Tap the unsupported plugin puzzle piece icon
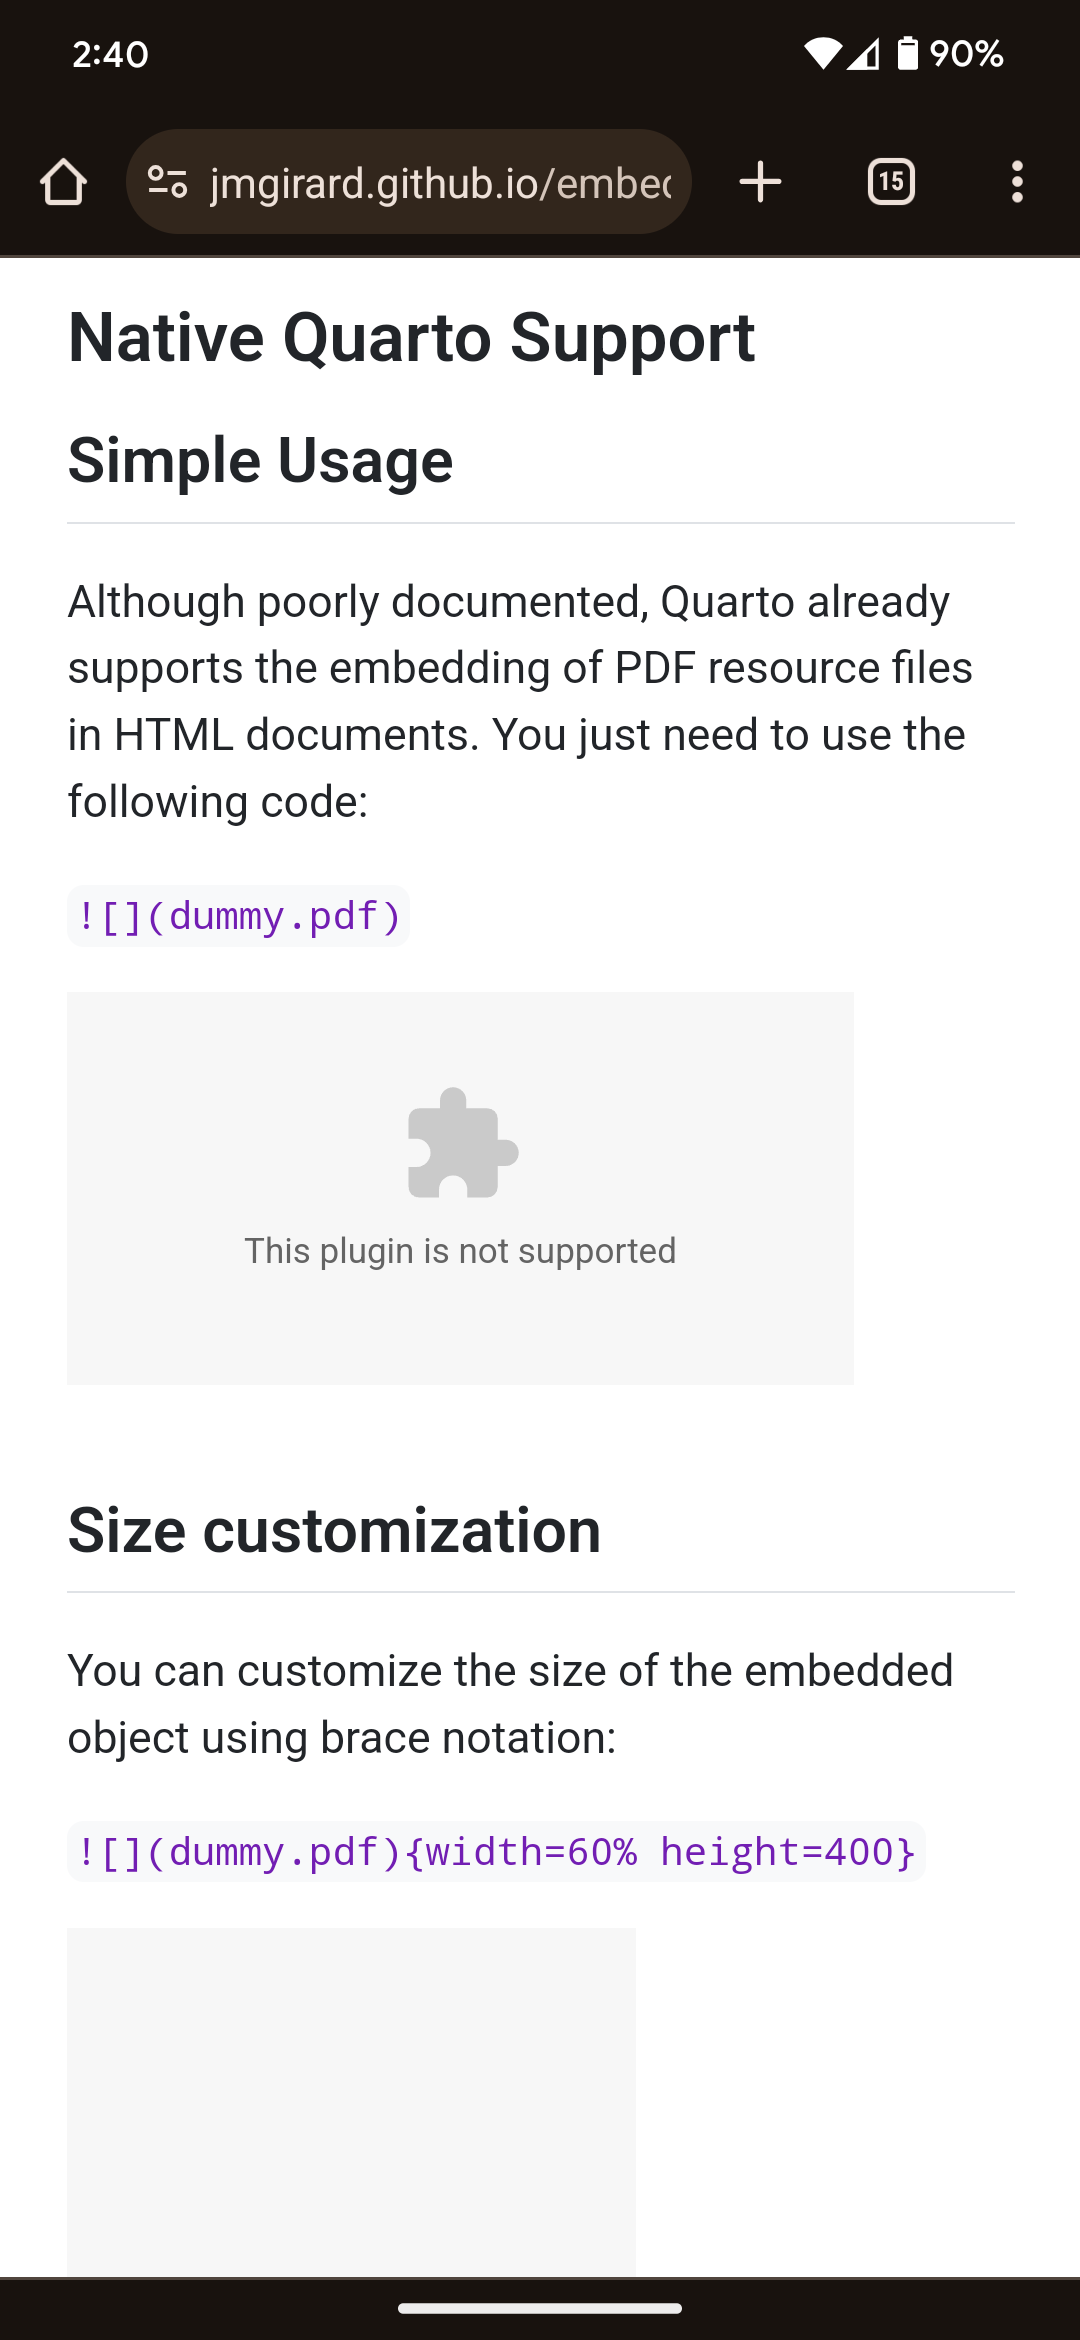Image resolution: width=1080 pixels, height=2340 pixels. [x=463, y=1142]
